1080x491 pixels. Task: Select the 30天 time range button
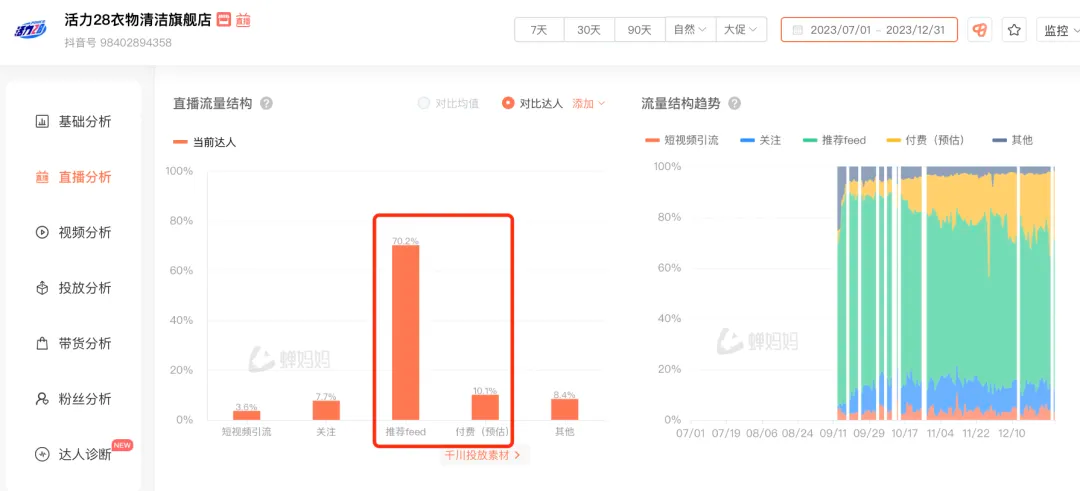pyautogui.click(x=589, y=30)
